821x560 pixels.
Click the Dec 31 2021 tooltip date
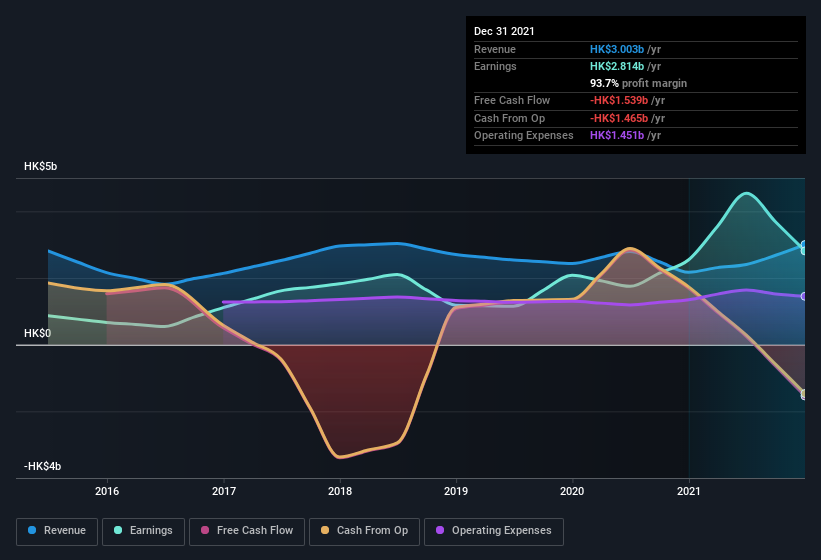click(x=504, y=31)
